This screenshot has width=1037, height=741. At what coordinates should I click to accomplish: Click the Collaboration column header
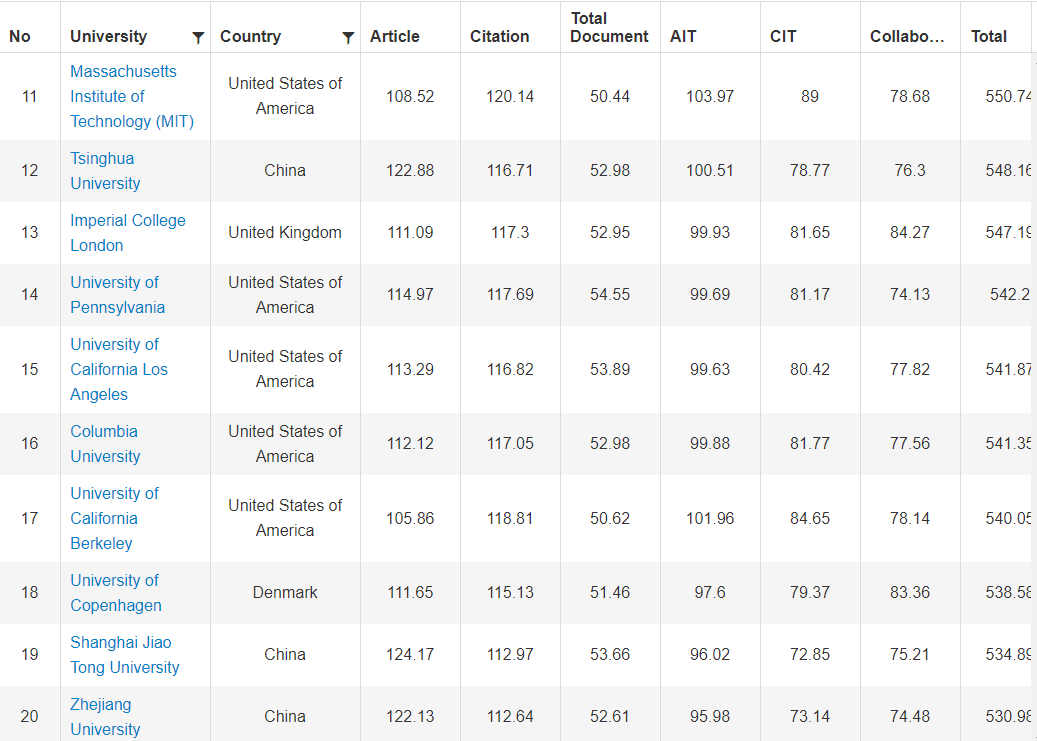tap(907, 36)
